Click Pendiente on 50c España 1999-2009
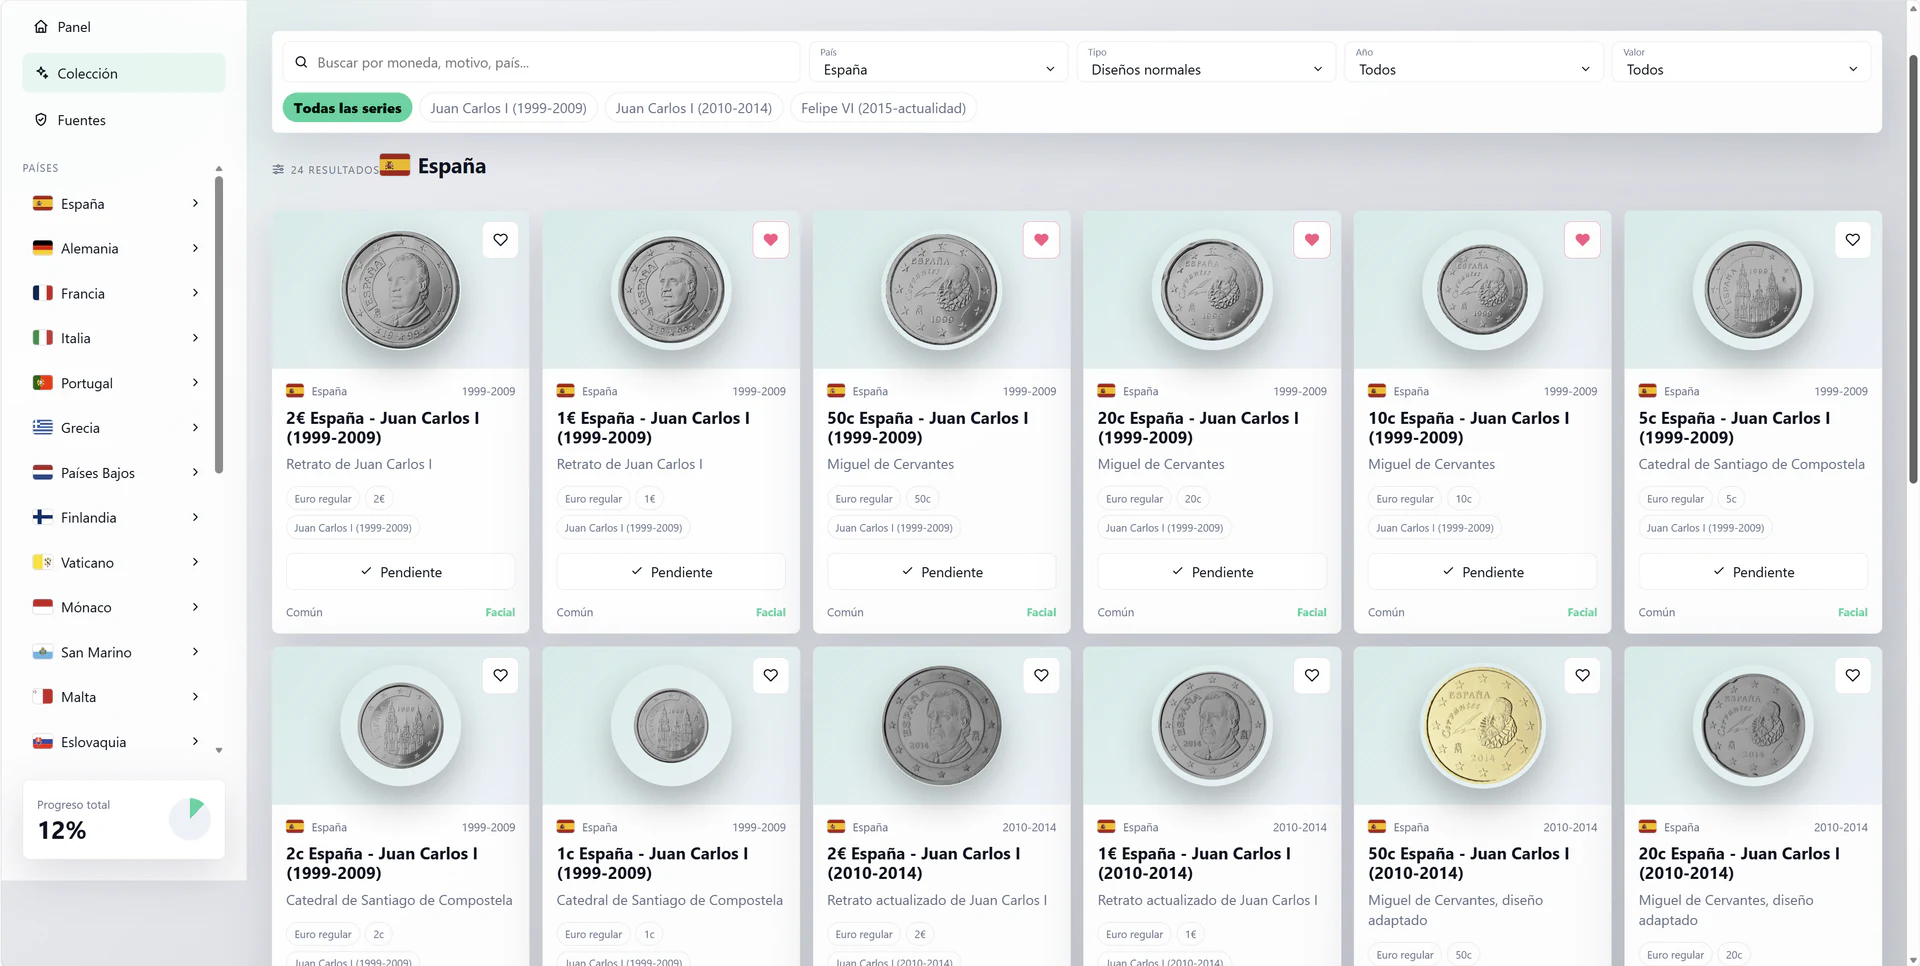The width and height of the screenshot is (1920, 966). point(941,572)
